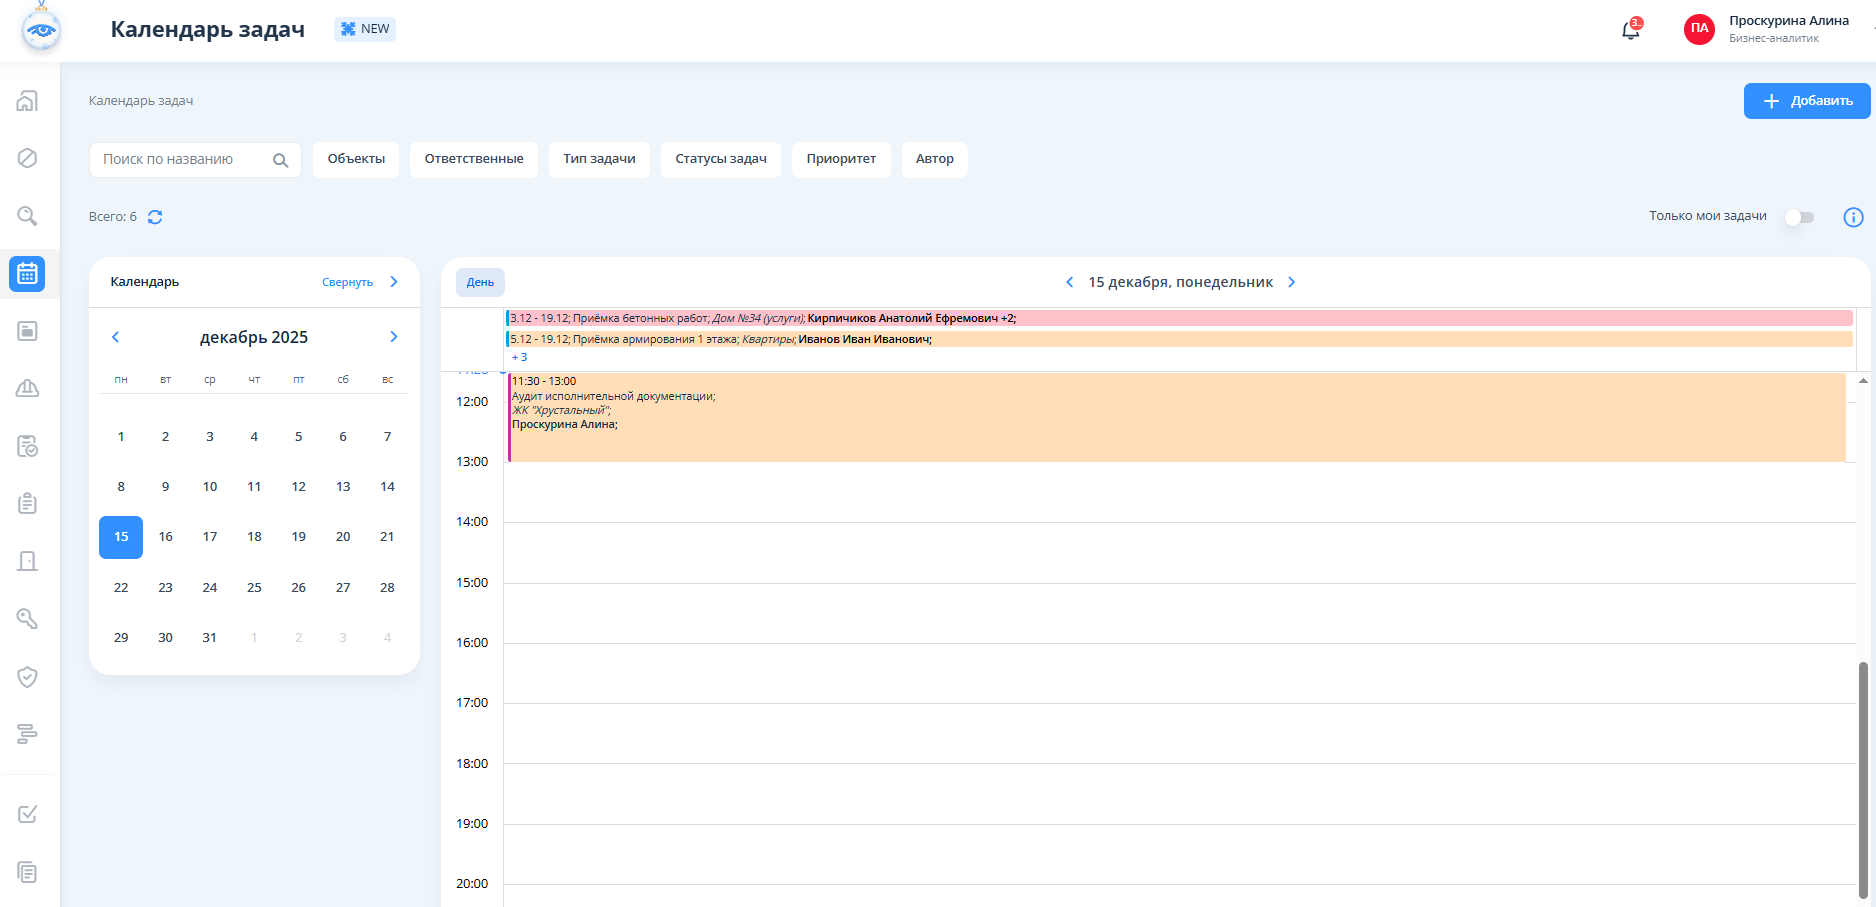Click the Добавить button
Screen dimensions: 1876x907
[x=1806, y=101]
